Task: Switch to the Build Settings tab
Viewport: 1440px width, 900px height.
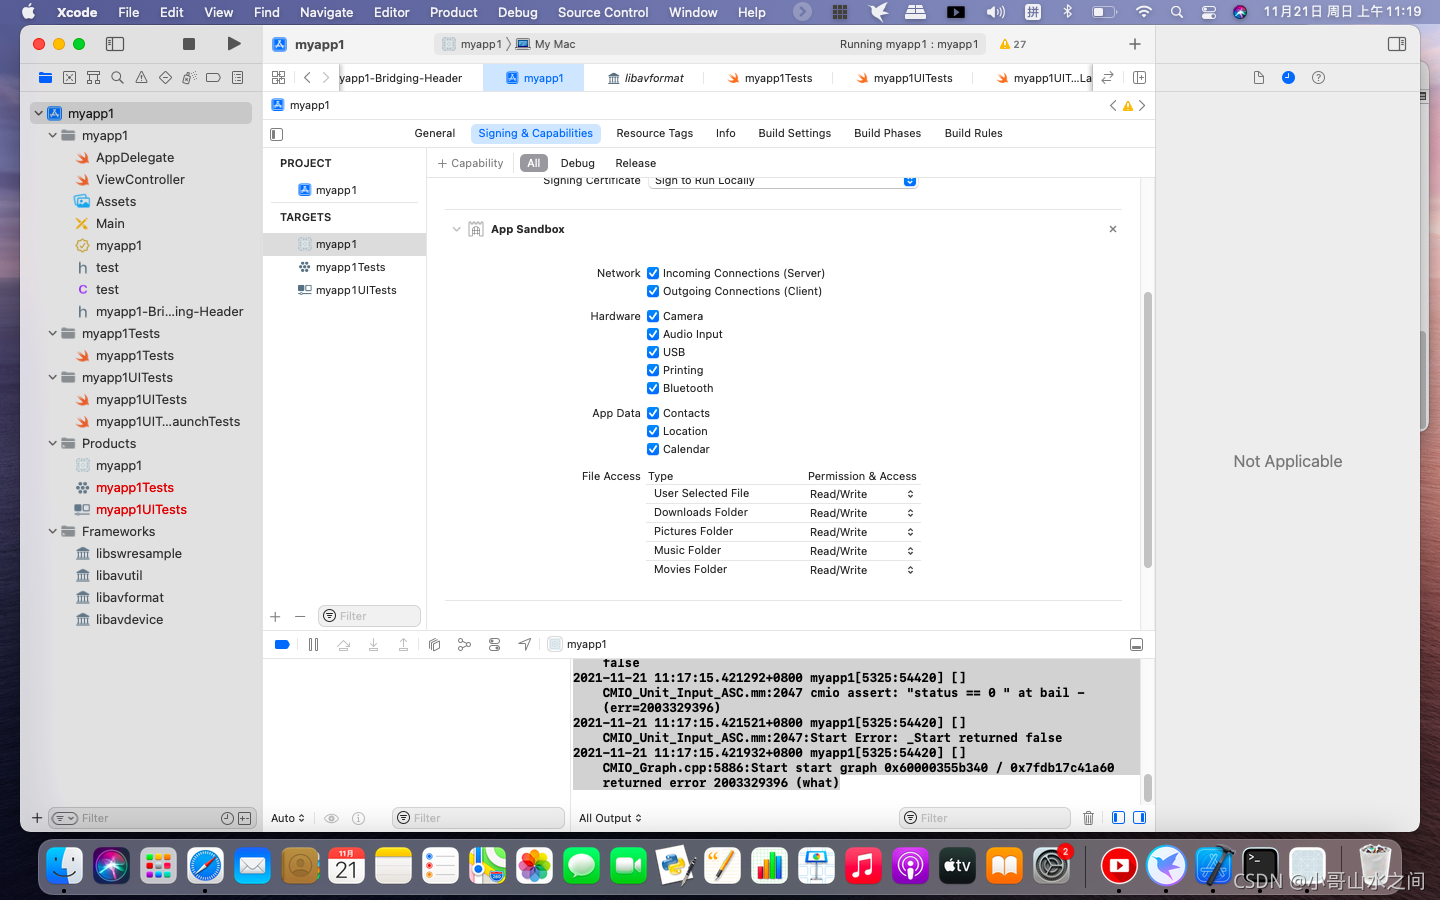Action: coord(794,133)
